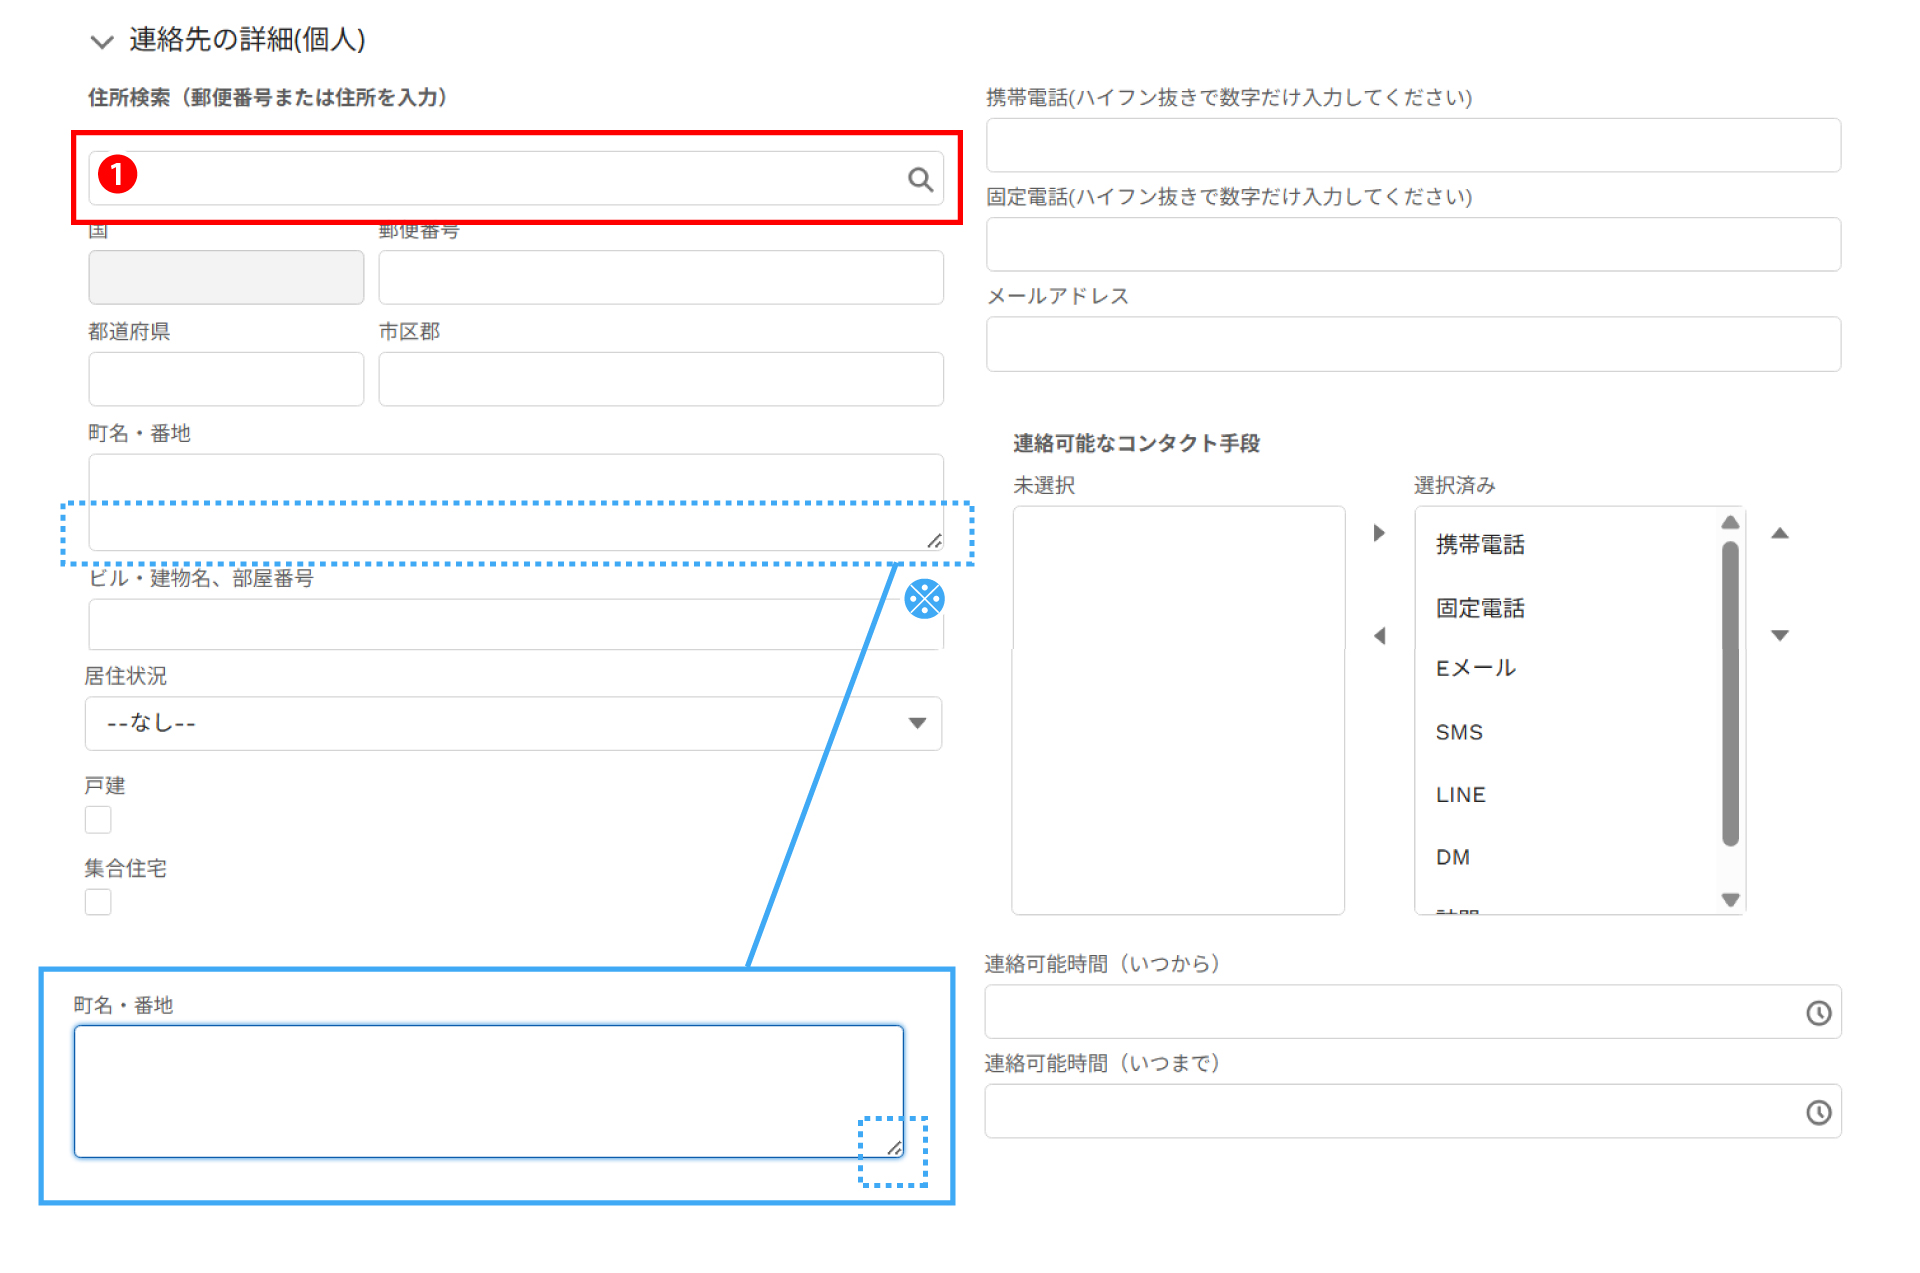Click the address search magnifier icon
1920x1273 pixels.
pyautogui.click(x=919, y=179)
